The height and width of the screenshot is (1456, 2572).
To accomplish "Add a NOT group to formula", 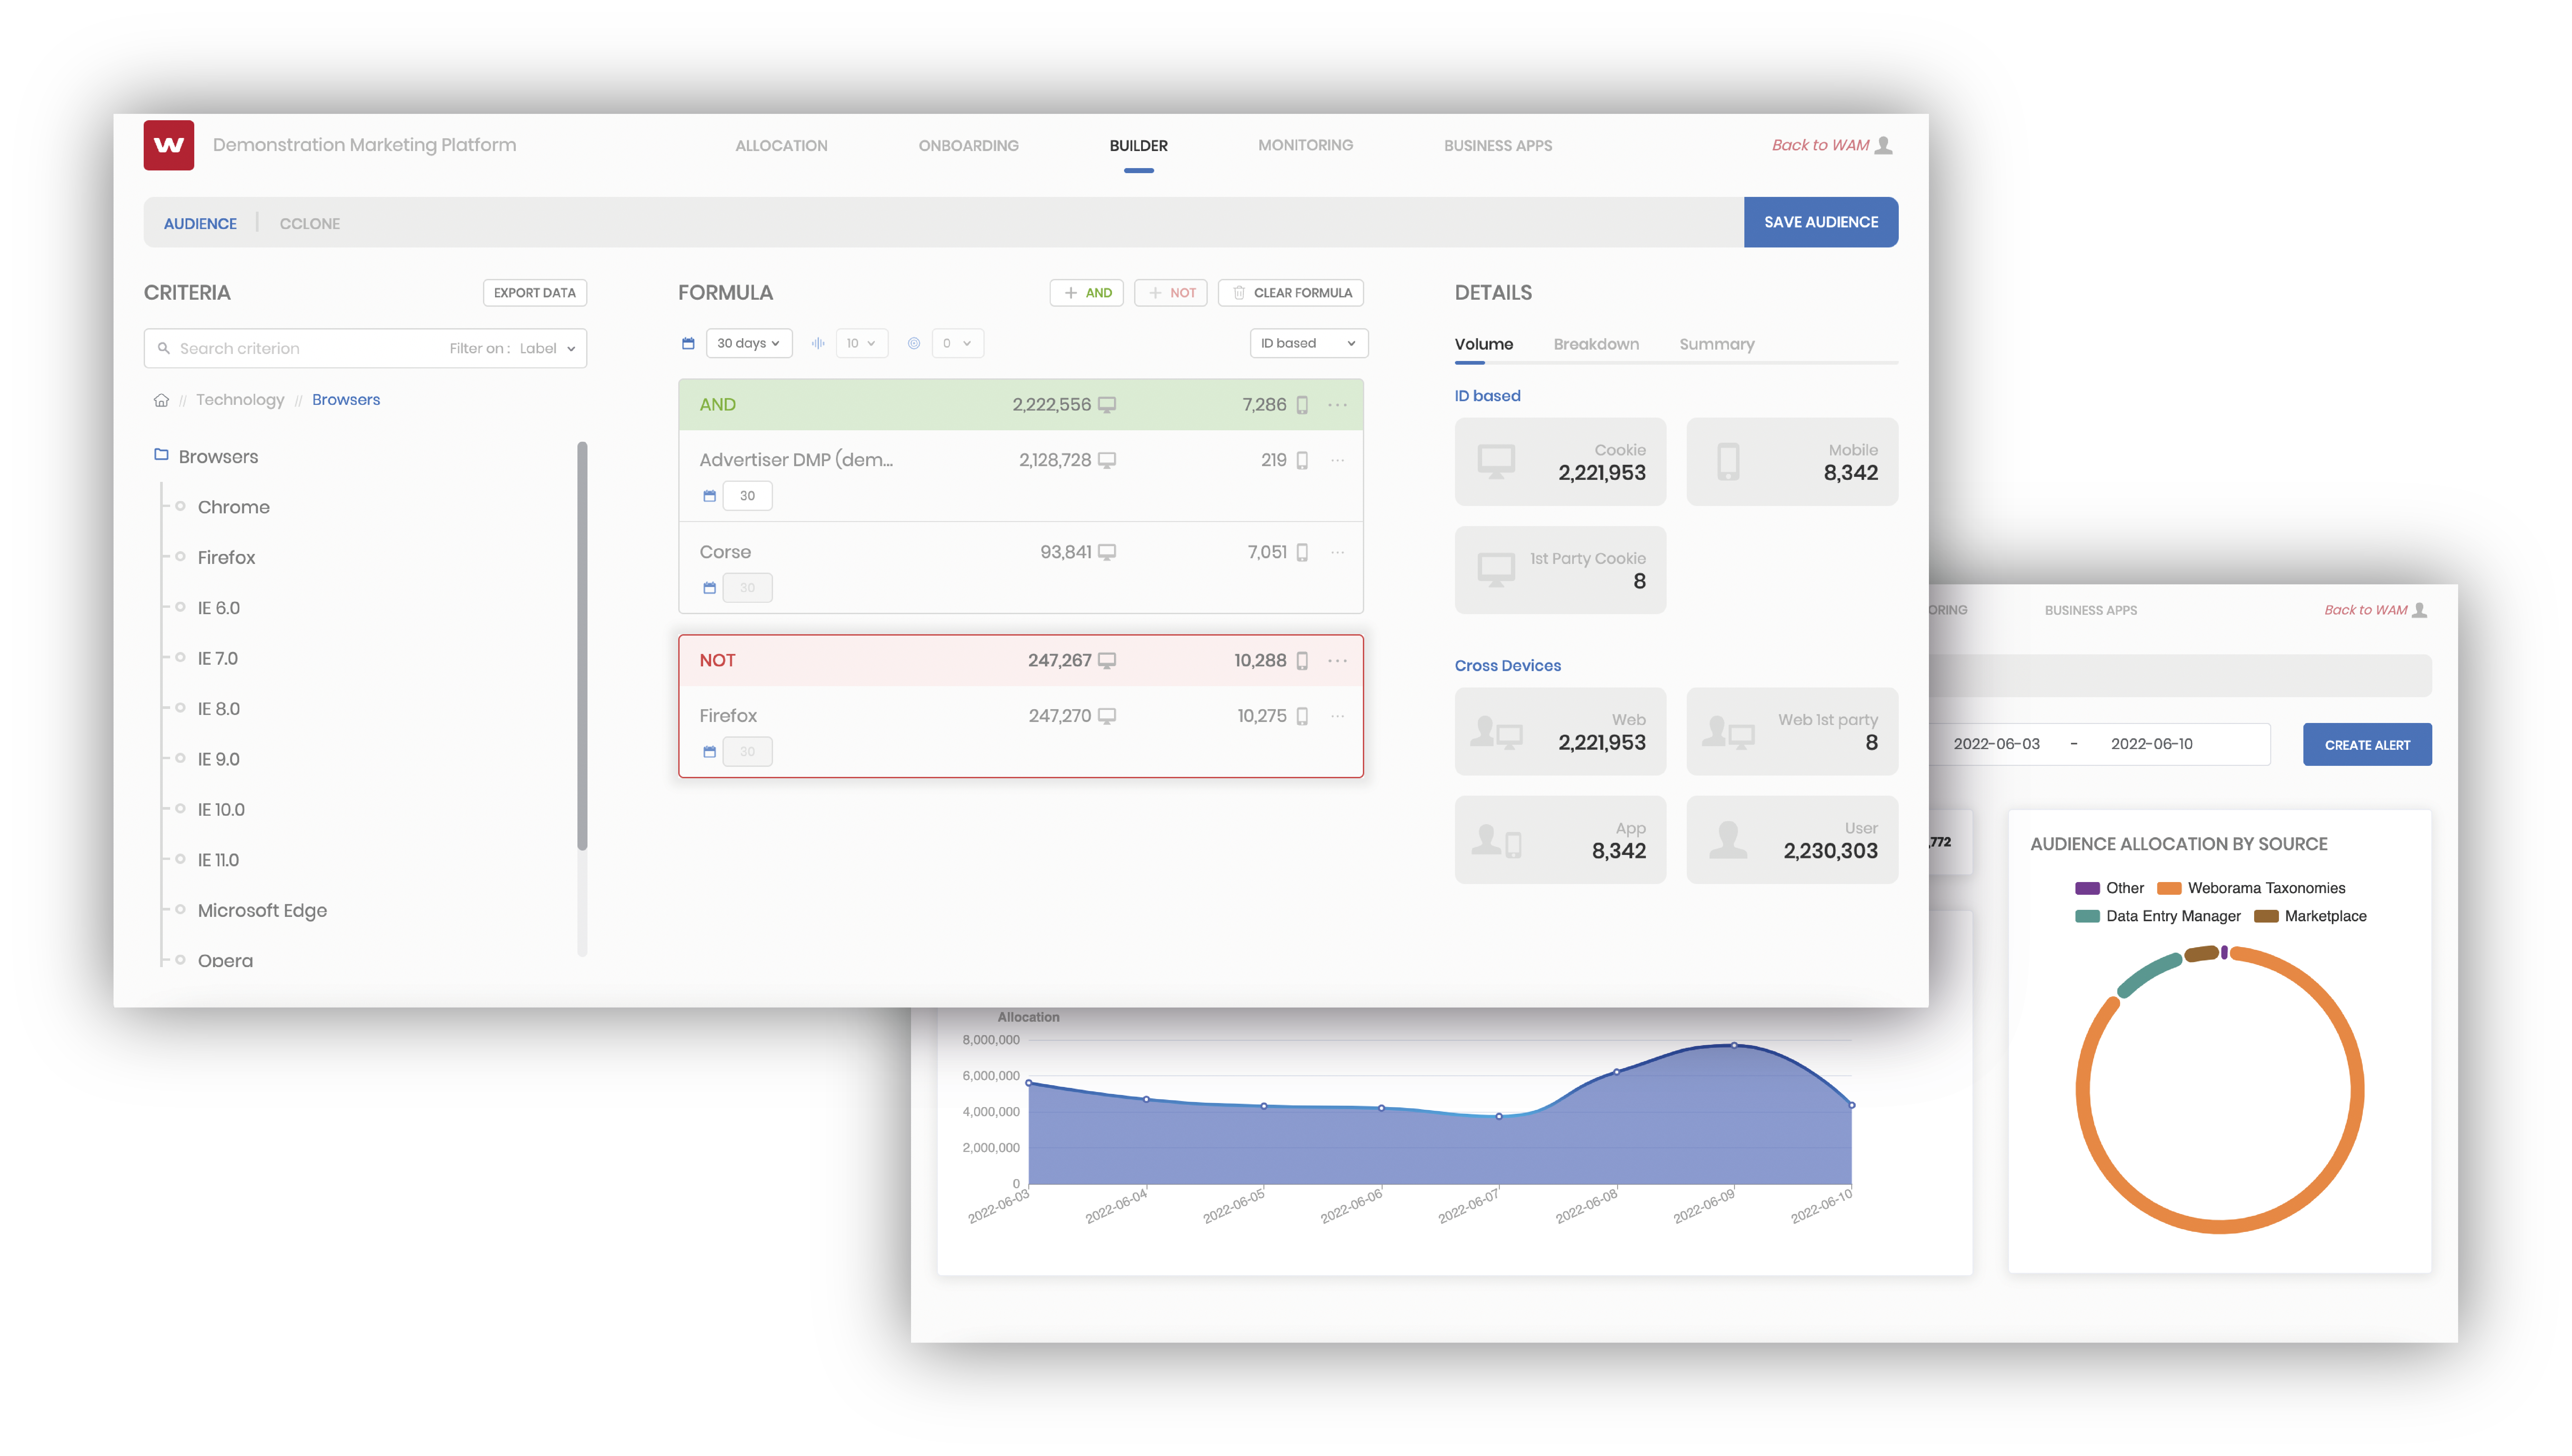I will point(1171,293).
